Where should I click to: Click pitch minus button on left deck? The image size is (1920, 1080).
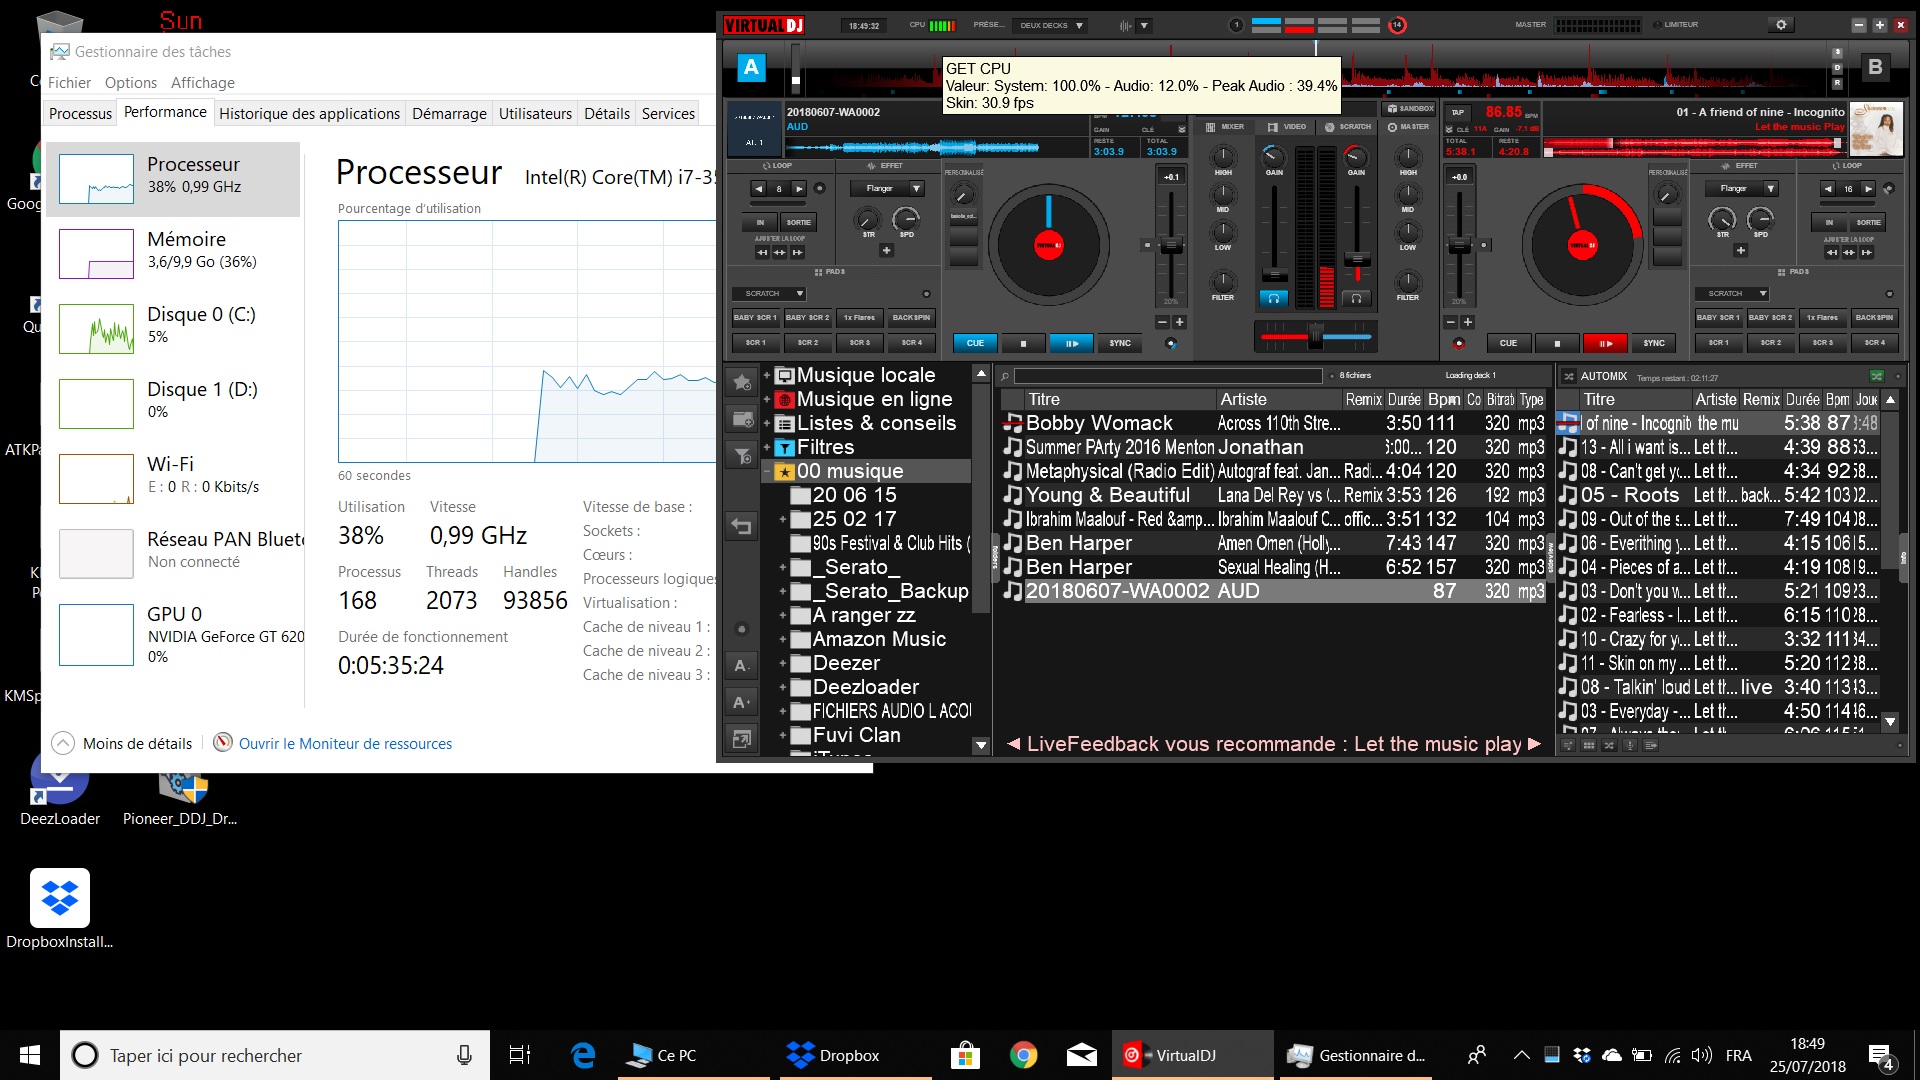(x=1162, y=322)
